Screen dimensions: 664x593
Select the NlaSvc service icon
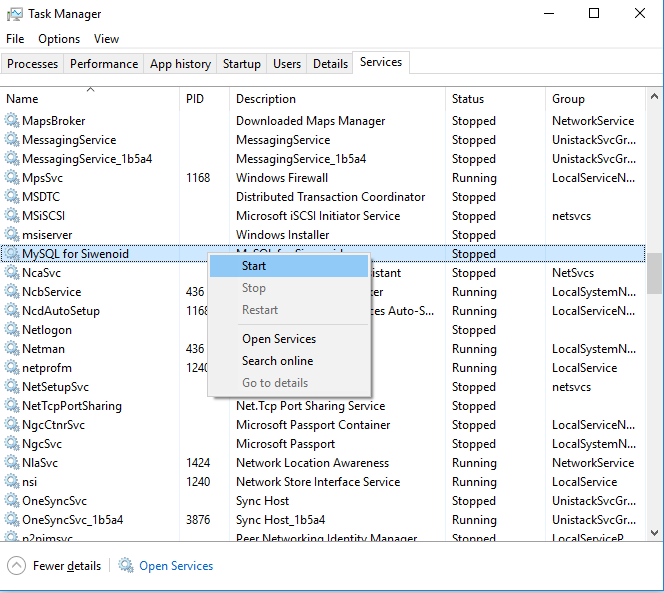tap(12, 463)
